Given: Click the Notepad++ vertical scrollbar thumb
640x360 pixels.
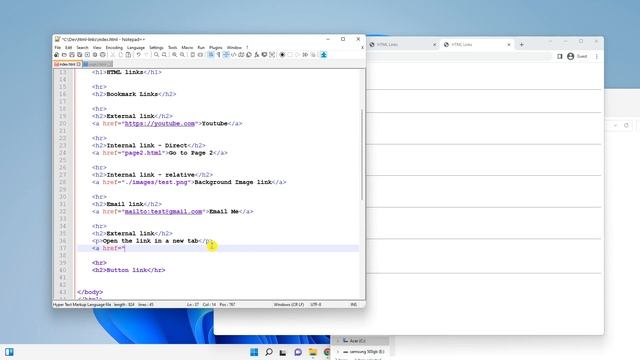Looking at the screenshot, I should (362, 154).
